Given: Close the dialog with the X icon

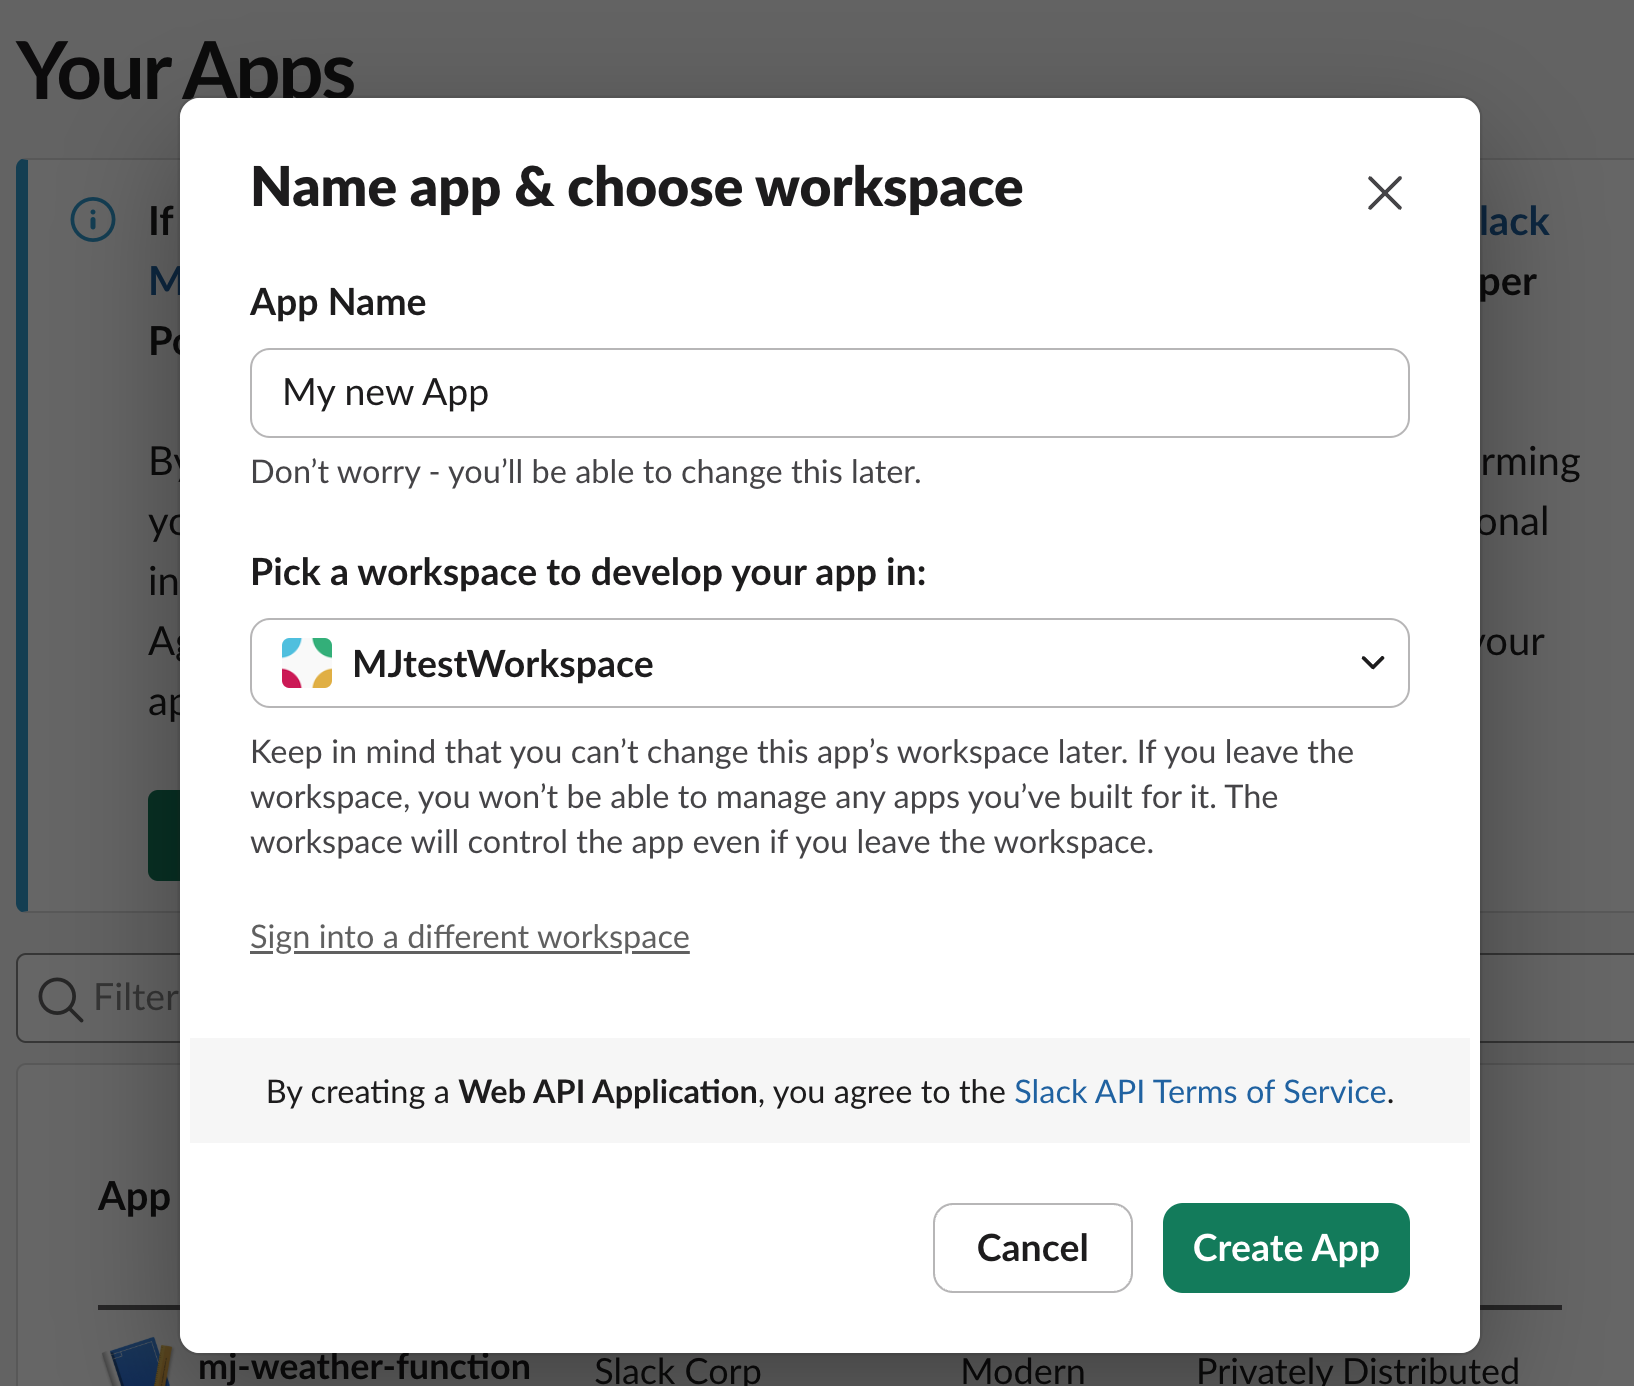Looking at the screenshot, I should click(x=1384, y=193).
